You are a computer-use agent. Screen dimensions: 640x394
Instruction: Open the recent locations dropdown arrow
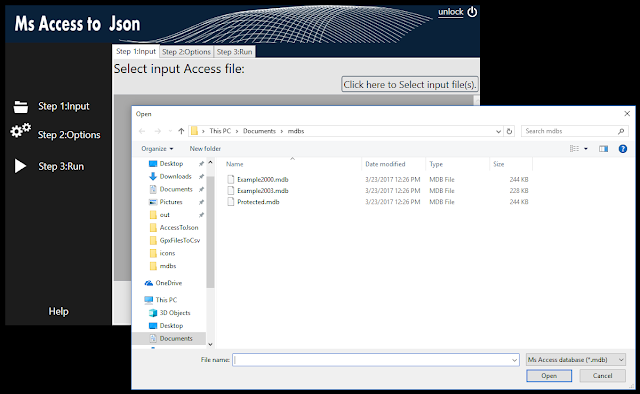[170, 131]
